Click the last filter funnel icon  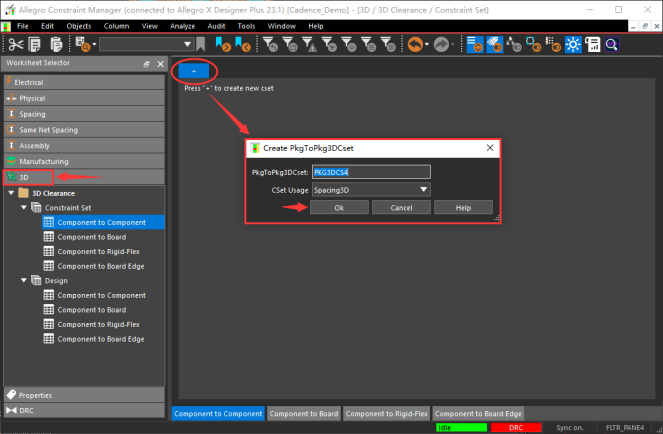coord(388,44)
